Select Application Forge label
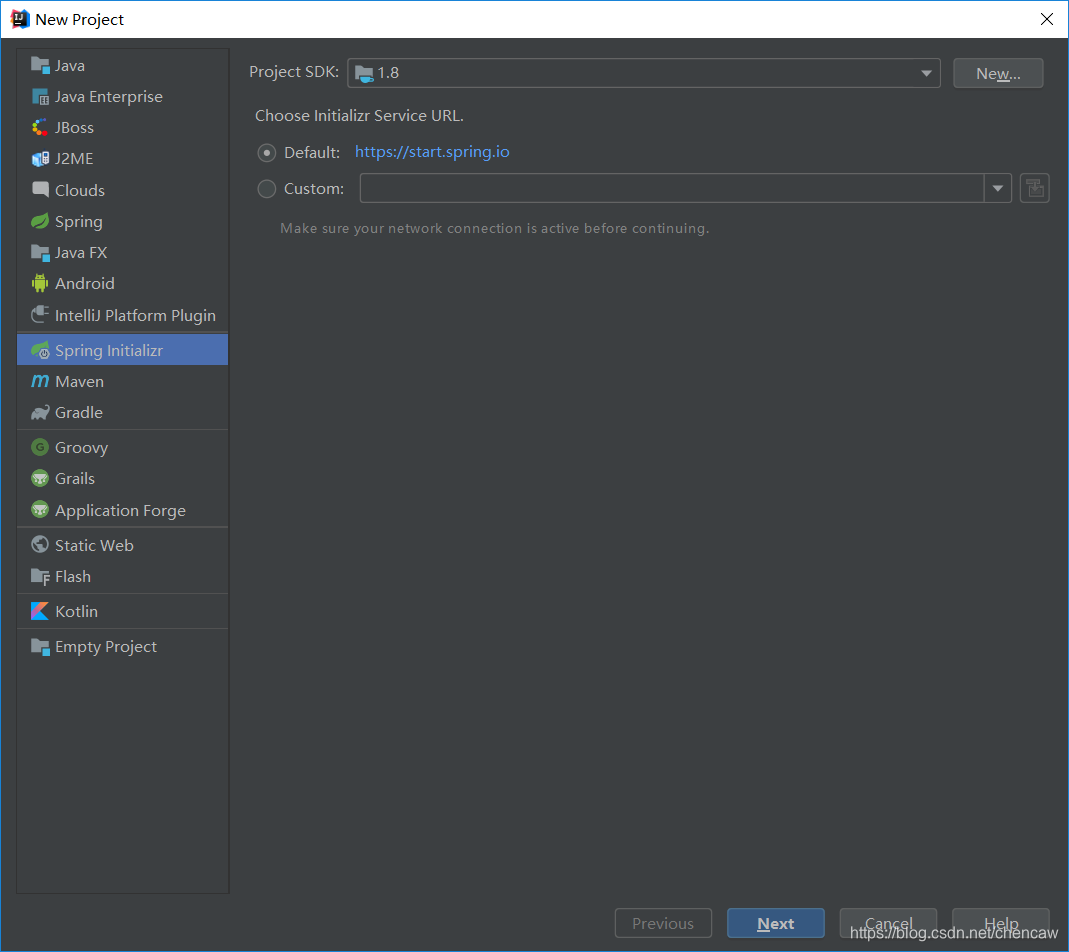1069x952 pixels. (x=120, y=510)
